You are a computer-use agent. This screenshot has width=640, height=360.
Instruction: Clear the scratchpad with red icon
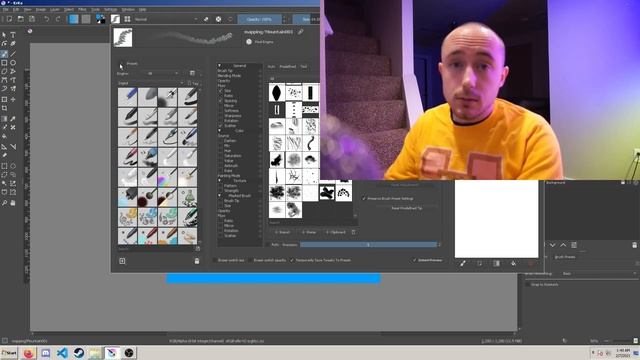(531, 264)
